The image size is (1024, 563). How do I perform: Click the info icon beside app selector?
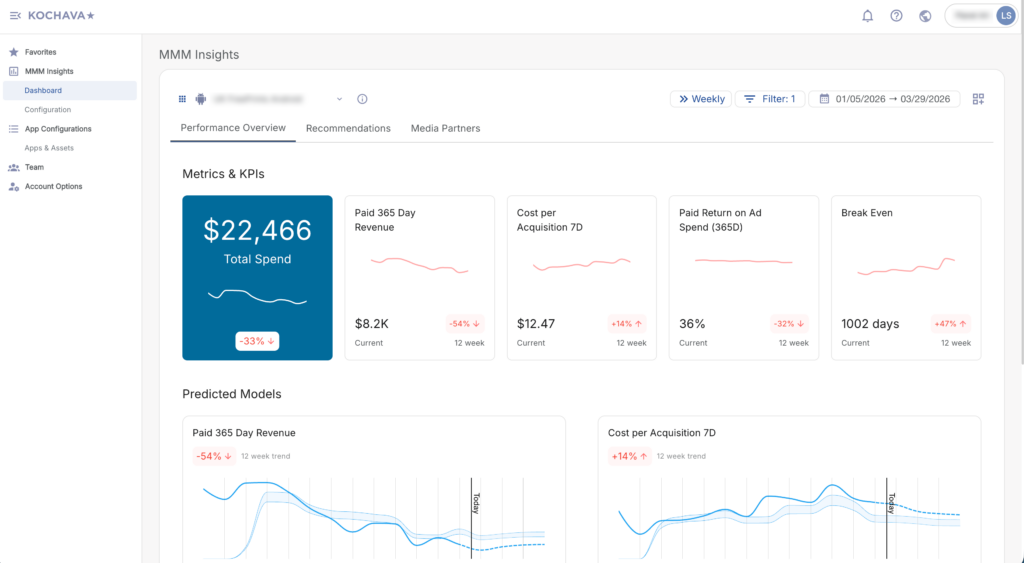click(x=362, y=99)
